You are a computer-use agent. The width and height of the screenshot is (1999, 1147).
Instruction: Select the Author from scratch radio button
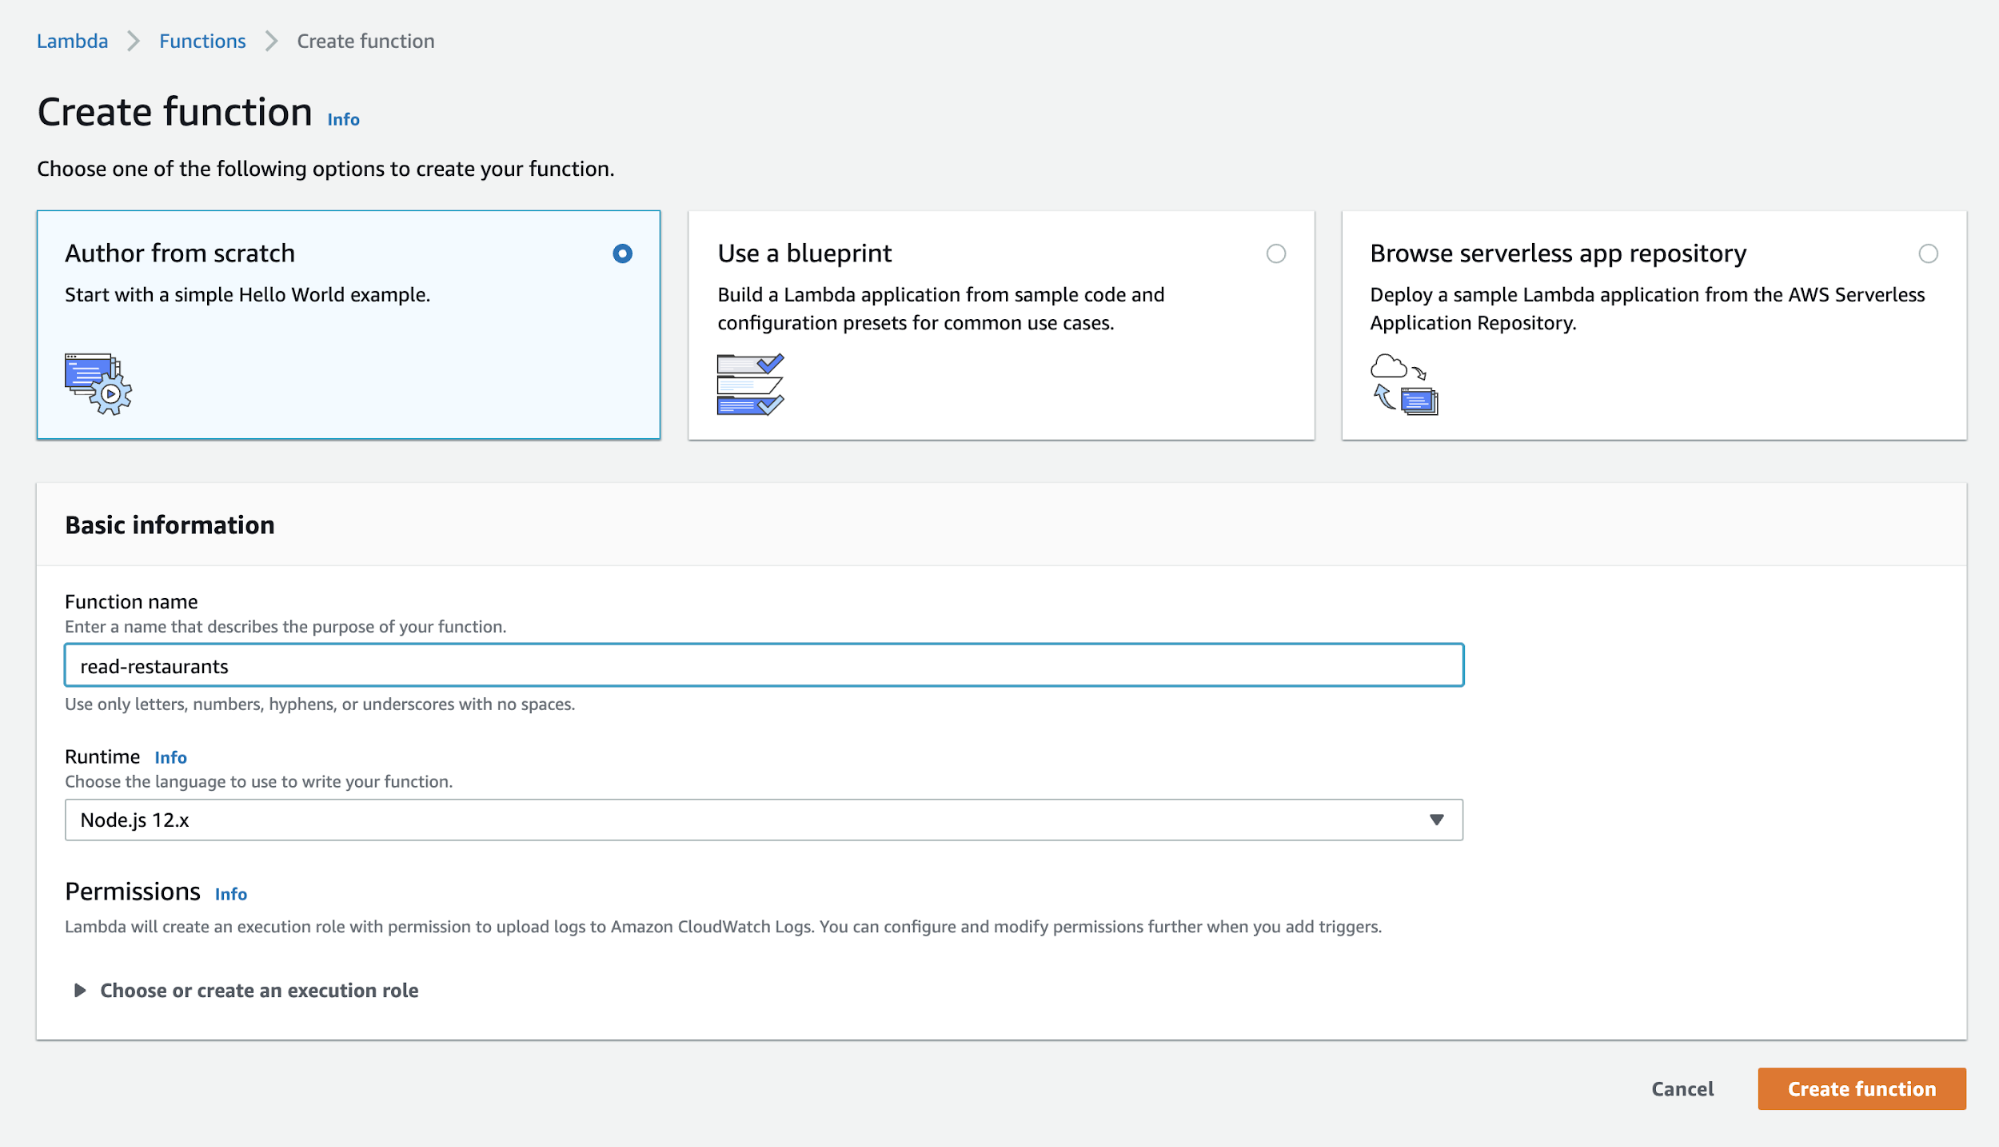click(x=622, y=254)
